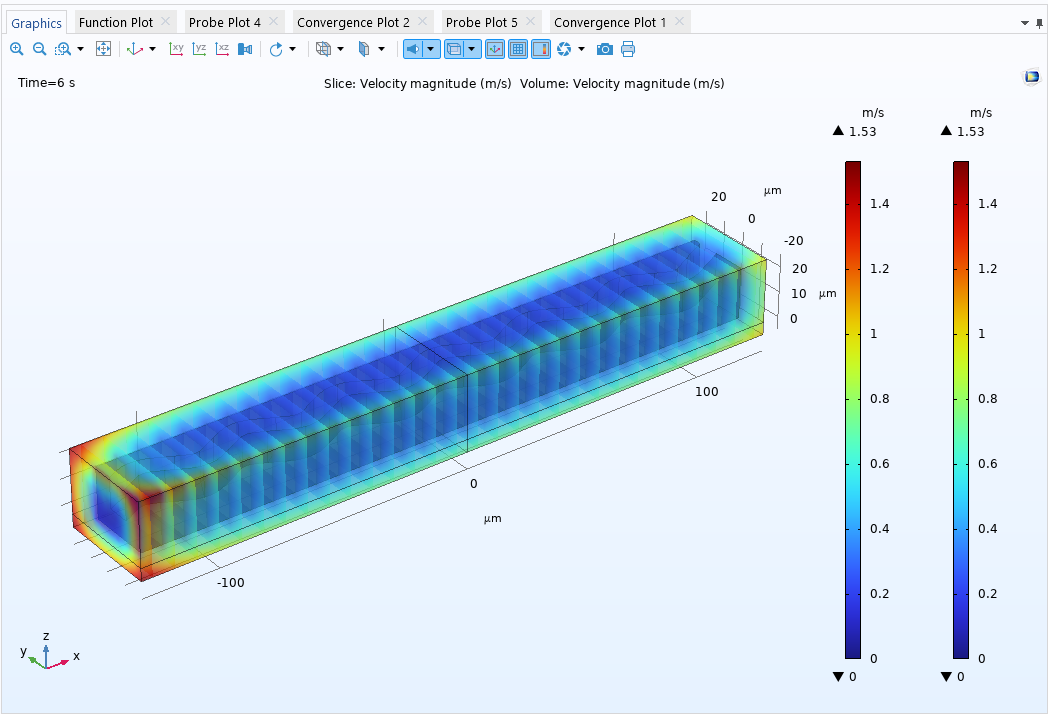
Task: Switch to the YZ view
Action: [199, 49]
